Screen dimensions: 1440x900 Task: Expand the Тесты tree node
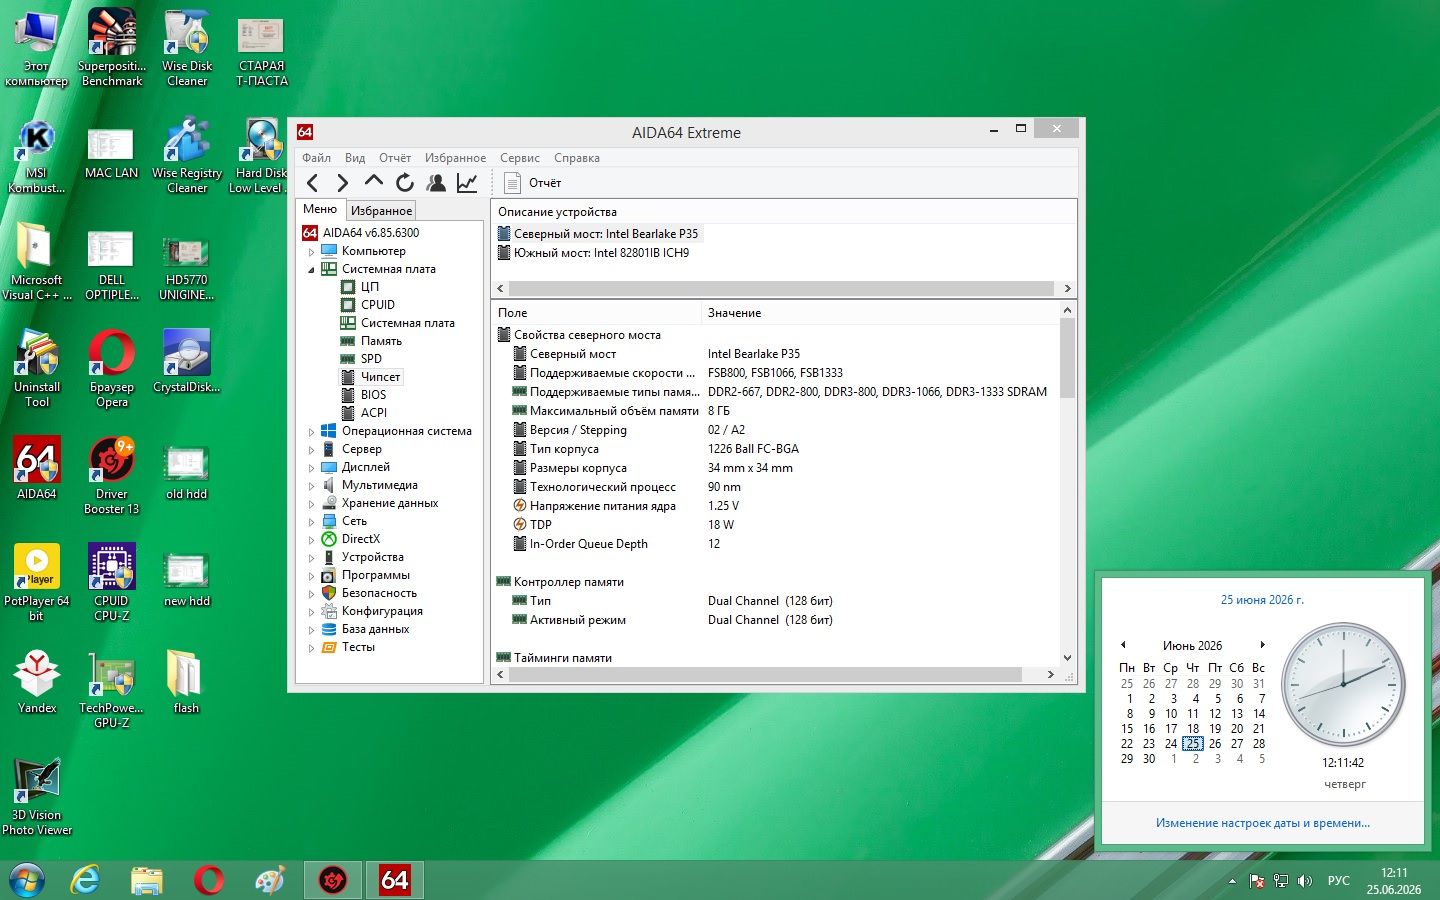click(x=311, y=648)
